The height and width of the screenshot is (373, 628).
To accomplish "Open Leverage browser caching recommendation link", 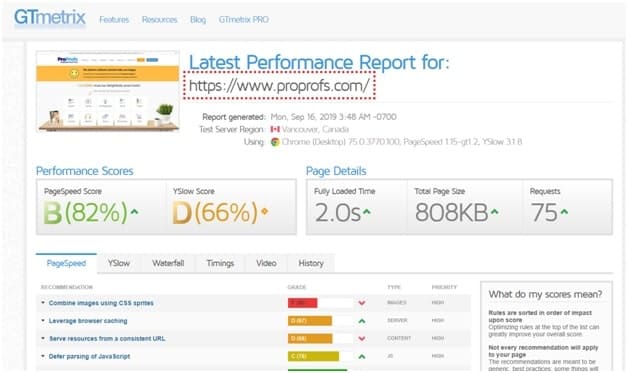I will coord(88,321).
